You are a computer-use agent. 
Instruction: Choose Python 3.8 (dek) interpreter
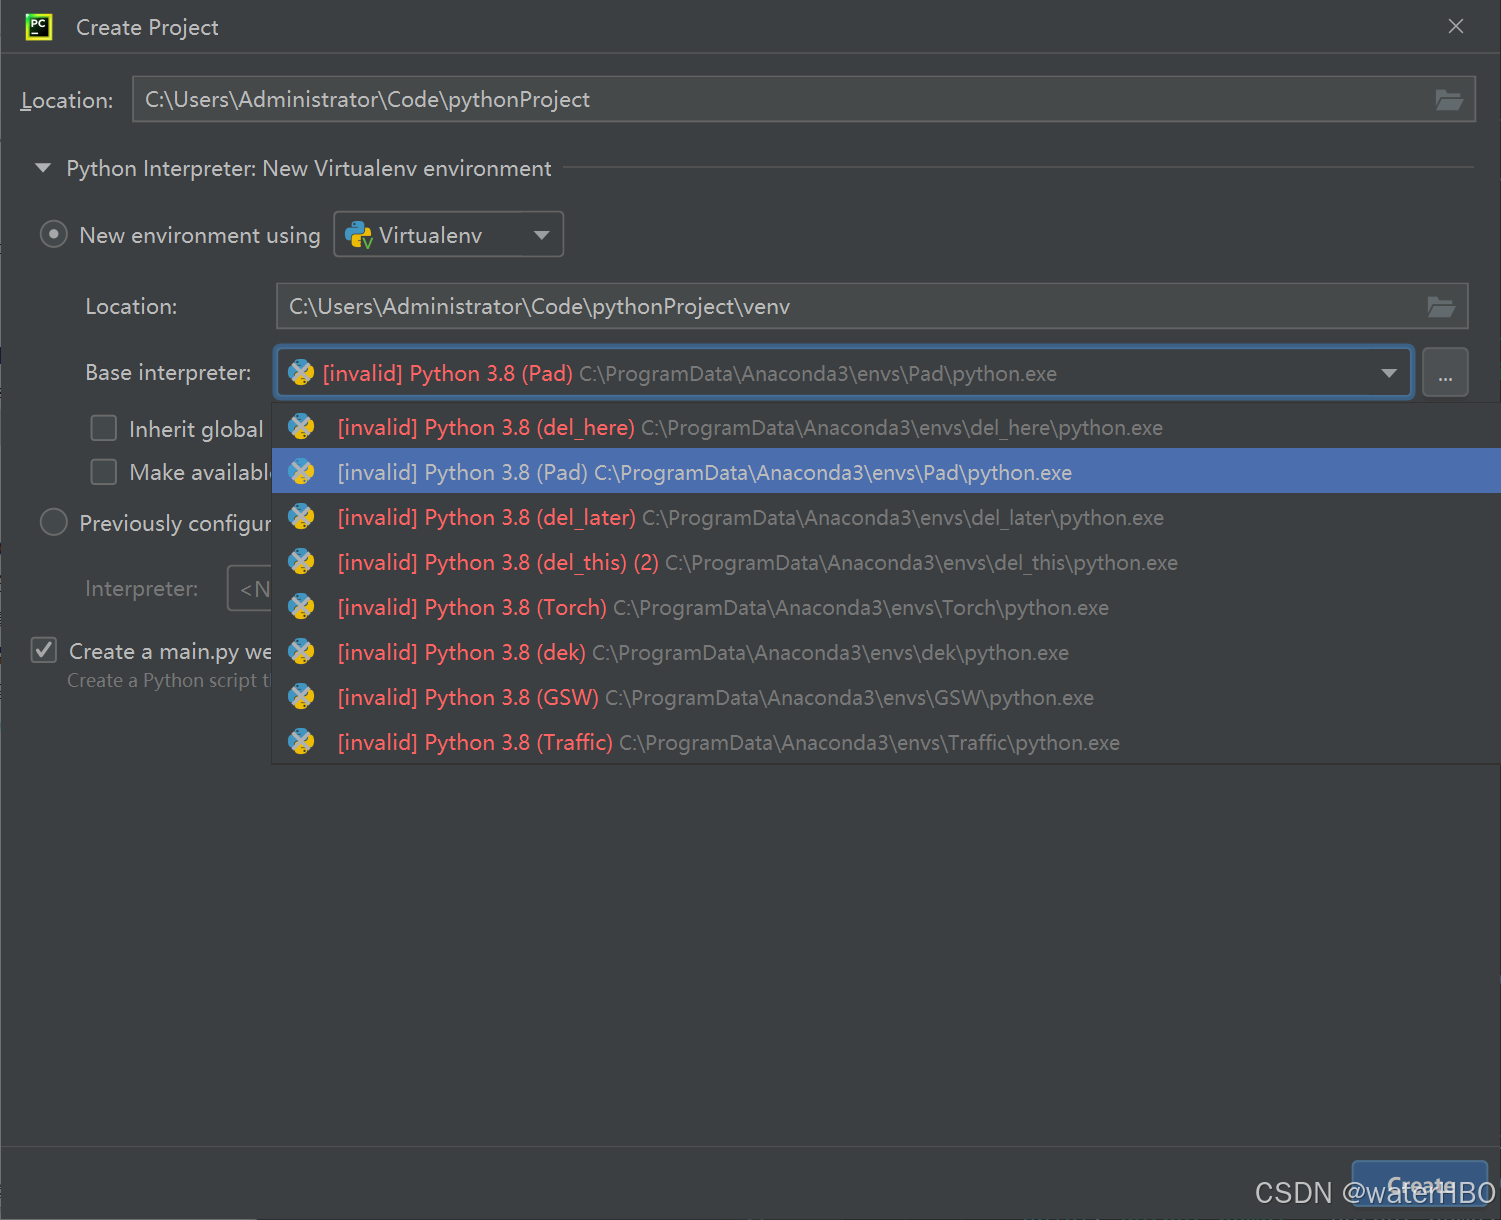[x=886, y=652]
